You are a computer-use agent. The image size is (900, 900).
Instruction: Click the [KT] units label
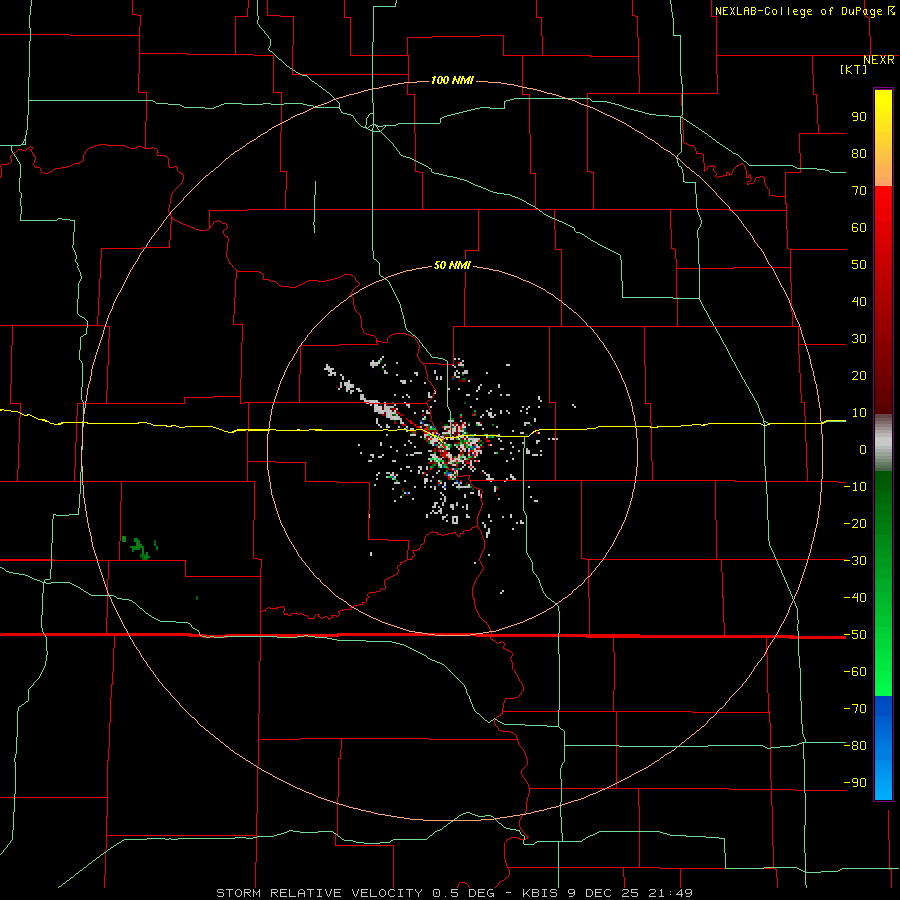coord(853,69)
